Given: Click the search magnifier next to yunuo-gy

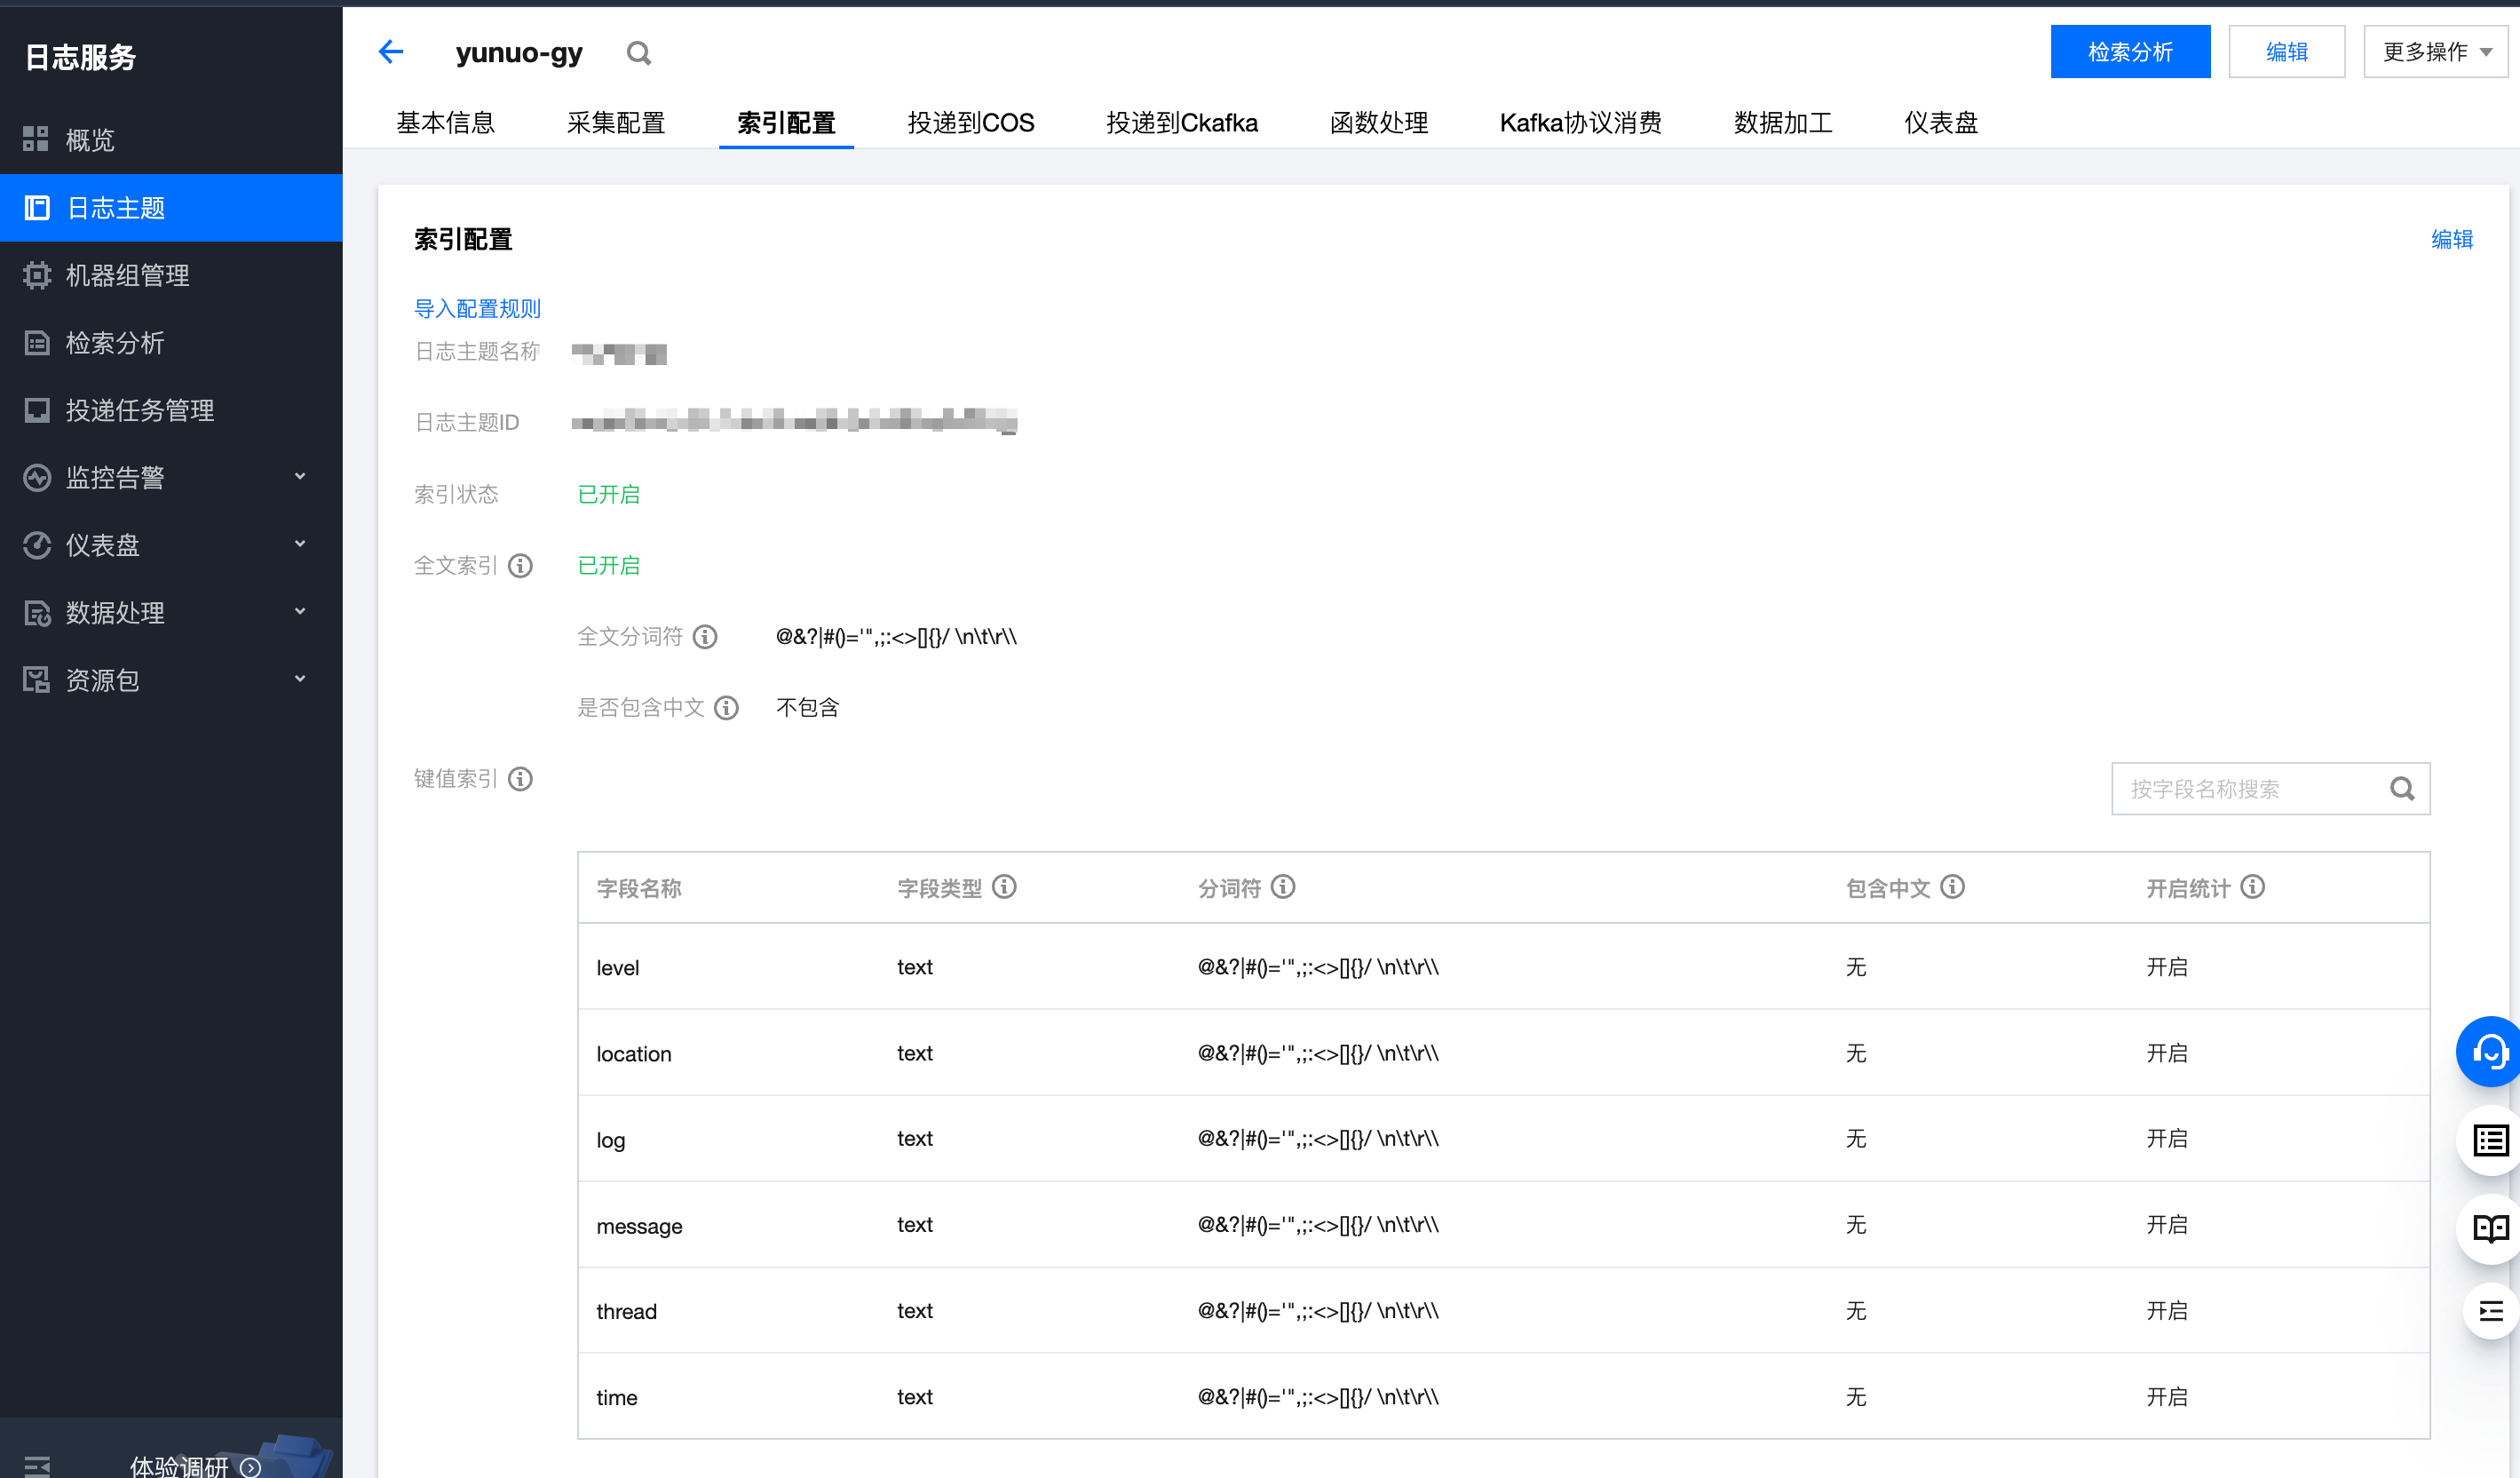Looking at the screenshot, I should pyautogui.click(x=639, y=52).
